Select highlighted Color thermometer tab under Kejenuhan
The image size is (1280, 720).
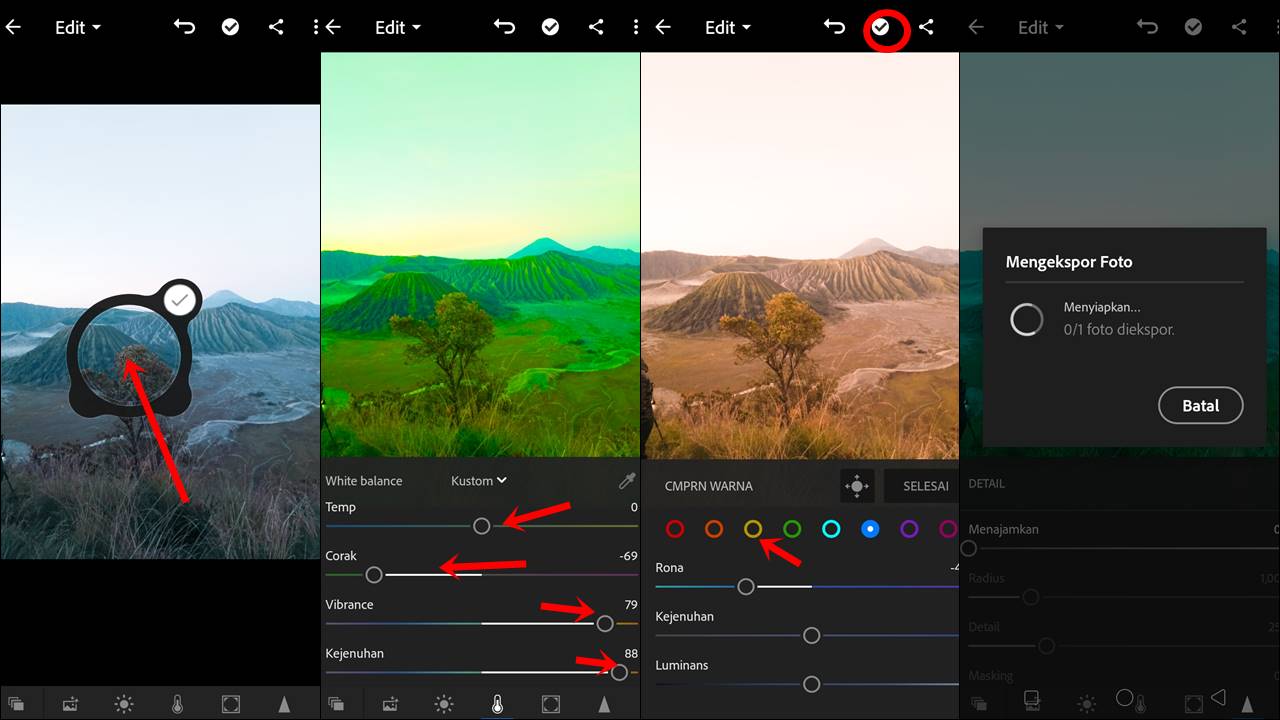(498, 704)
